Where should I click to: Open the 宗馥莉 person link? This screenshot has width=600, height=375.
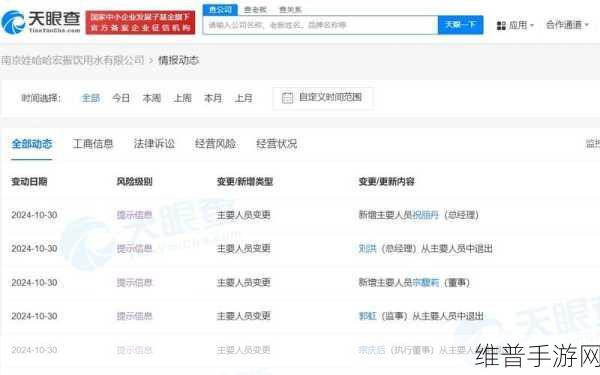click(x=426, y=283)
